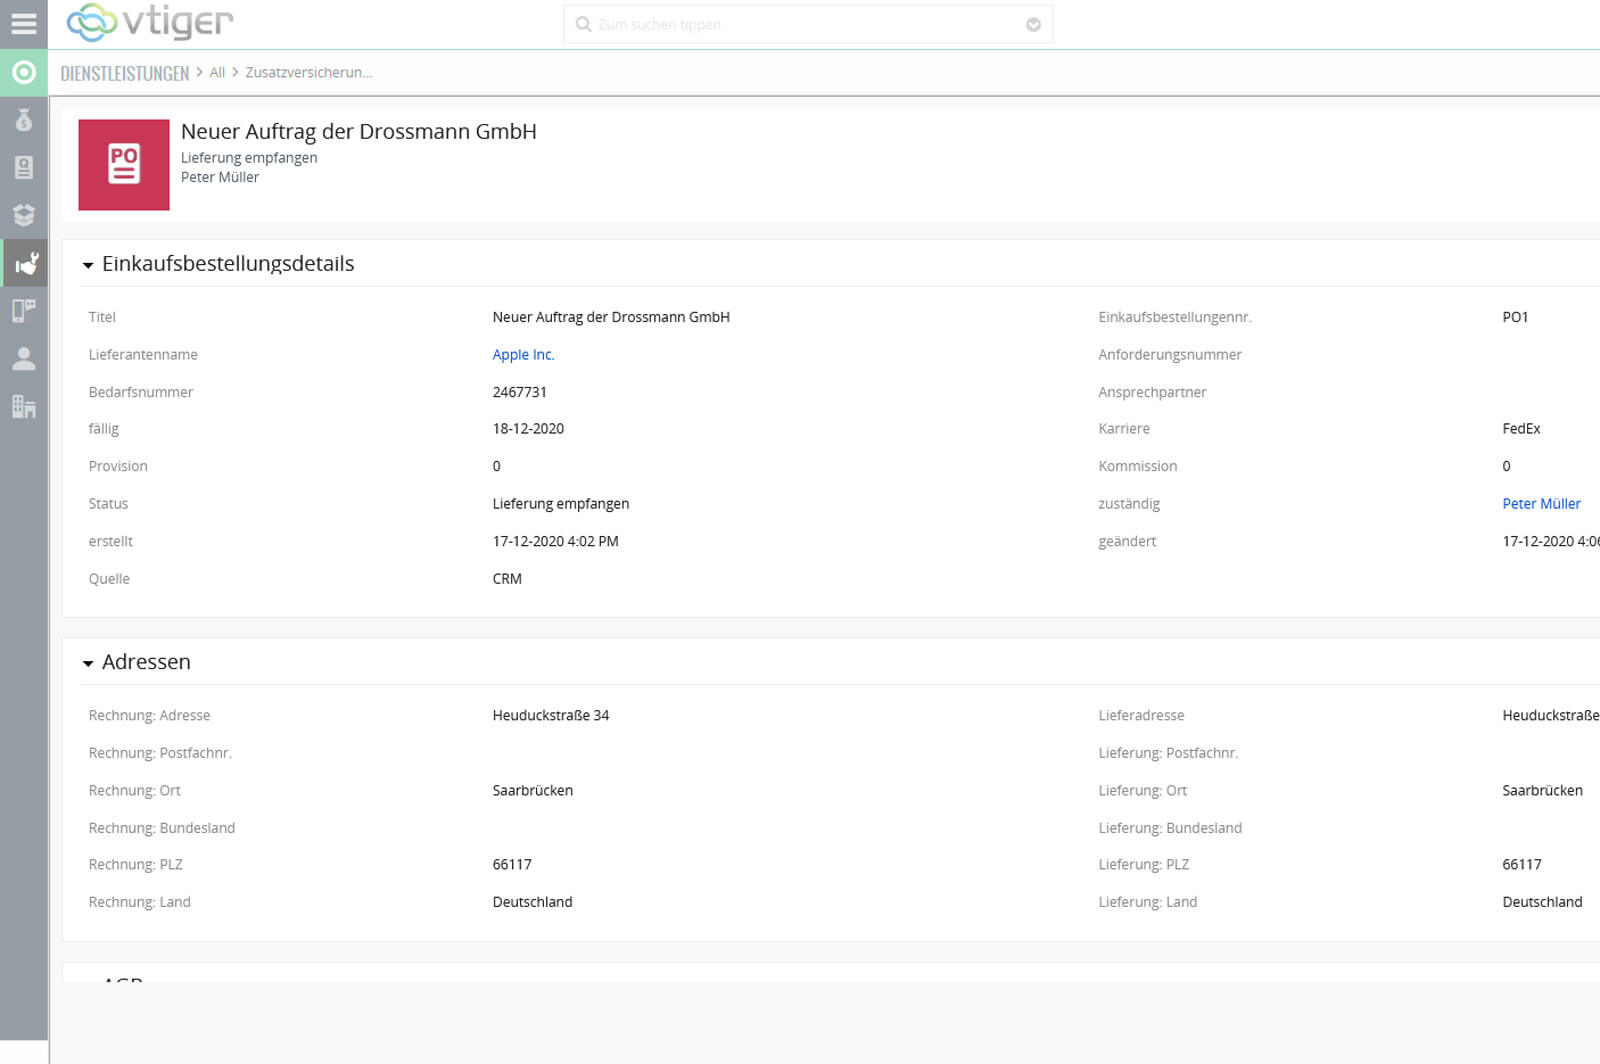Open the open-box inventory icon

coord(24,215)
